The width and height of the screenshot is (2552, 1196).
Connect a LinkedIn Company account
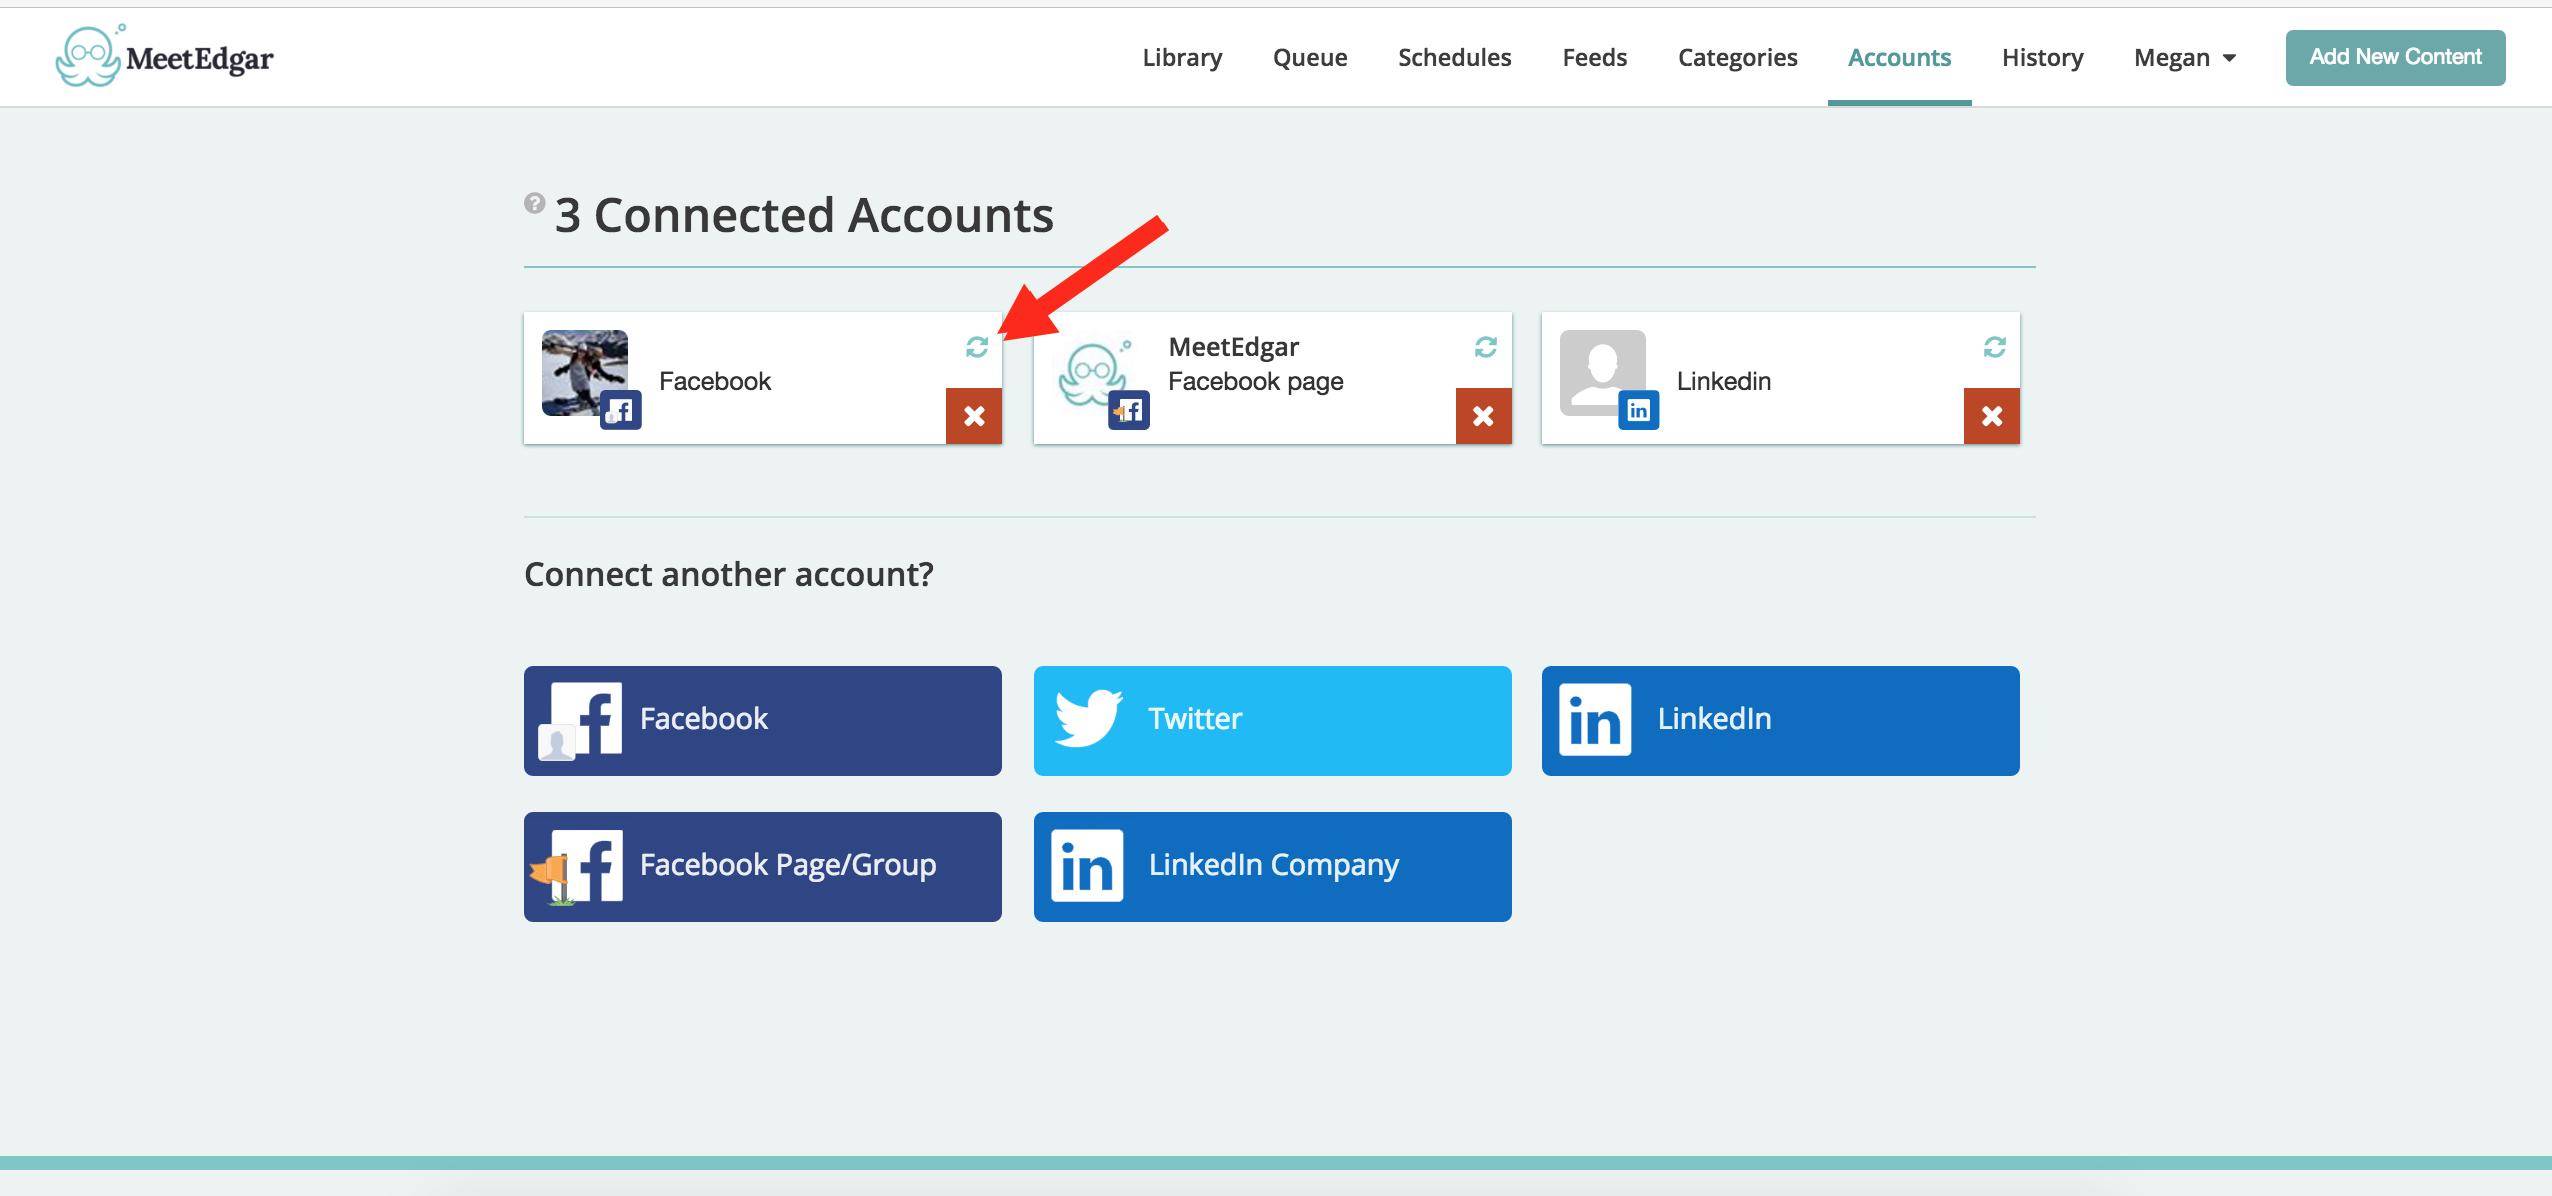click(1272, 866)
